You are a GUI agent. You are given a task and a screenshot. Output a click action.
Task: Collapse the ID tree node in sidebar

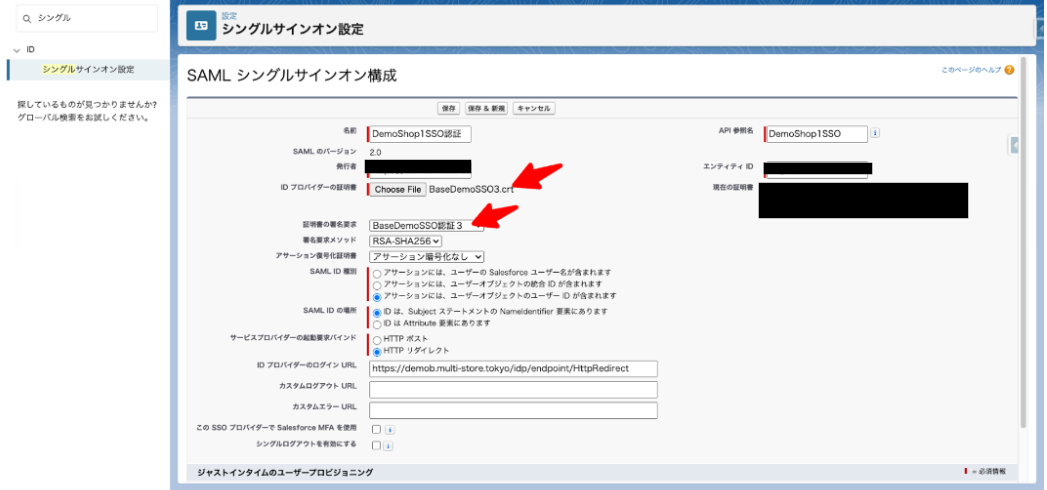pyautogui.click(x=17, y=49)
